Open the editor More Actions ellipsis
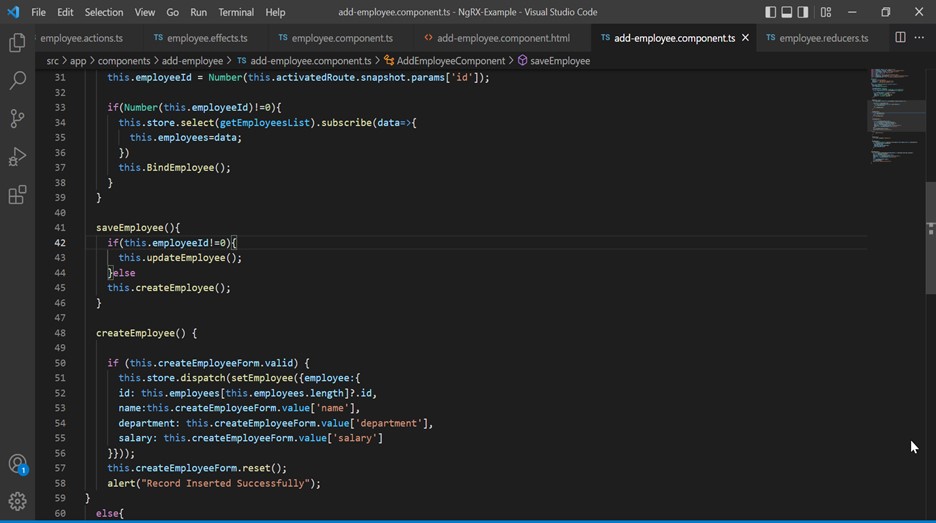Image resolution: width=936 pixels, height=523 pixels. coord(919,38)
